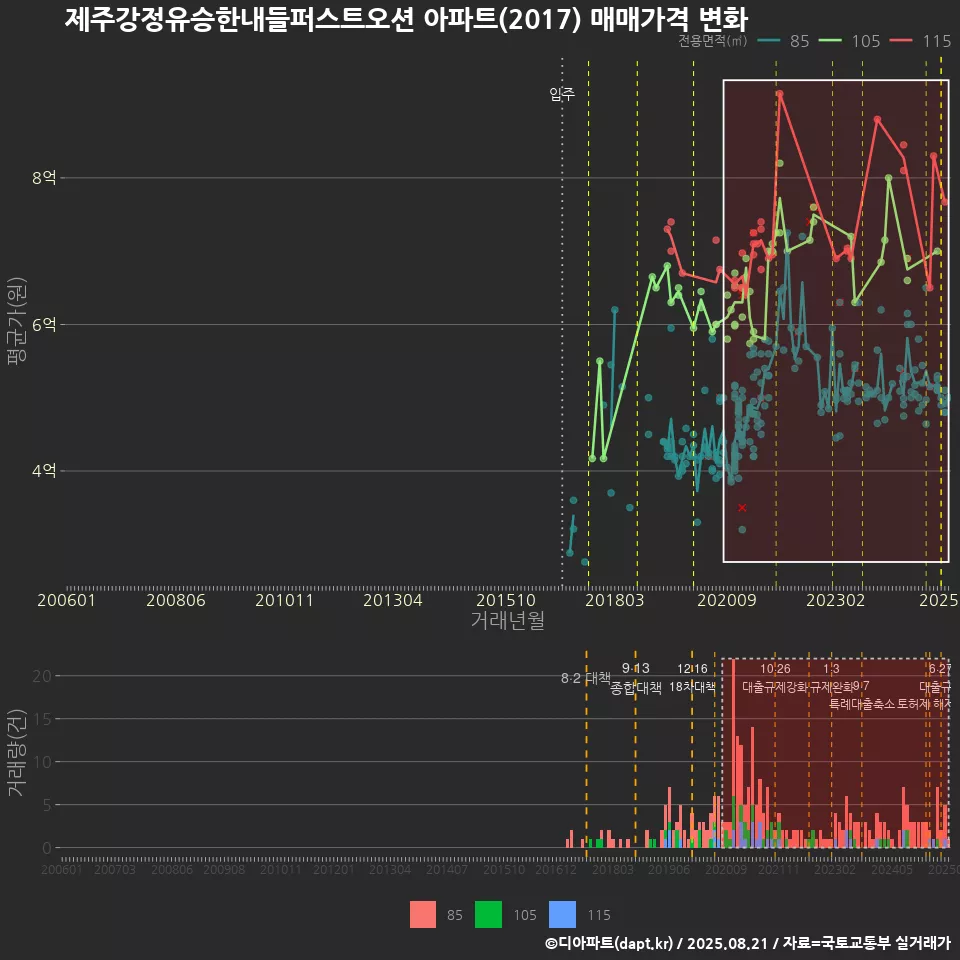Click the 105 legend line in the top legend
Viewport: 960px width, 960px height.
point(830,41)
